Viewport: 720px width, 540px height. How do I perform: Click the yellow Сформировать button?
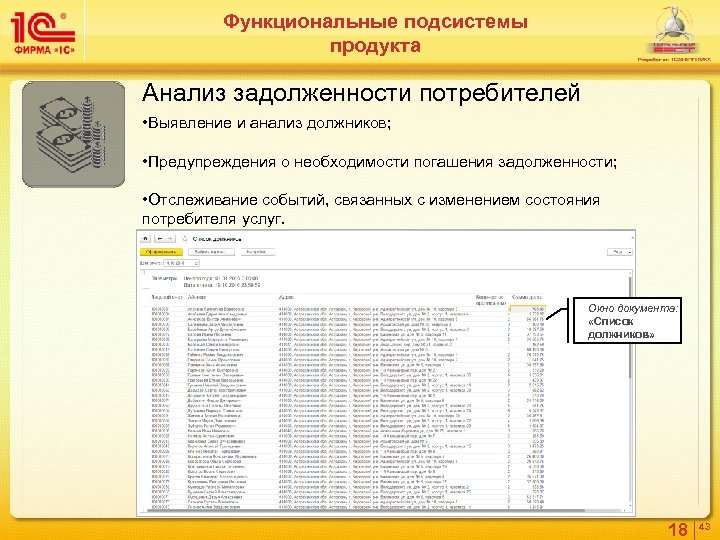pos(161,252)
